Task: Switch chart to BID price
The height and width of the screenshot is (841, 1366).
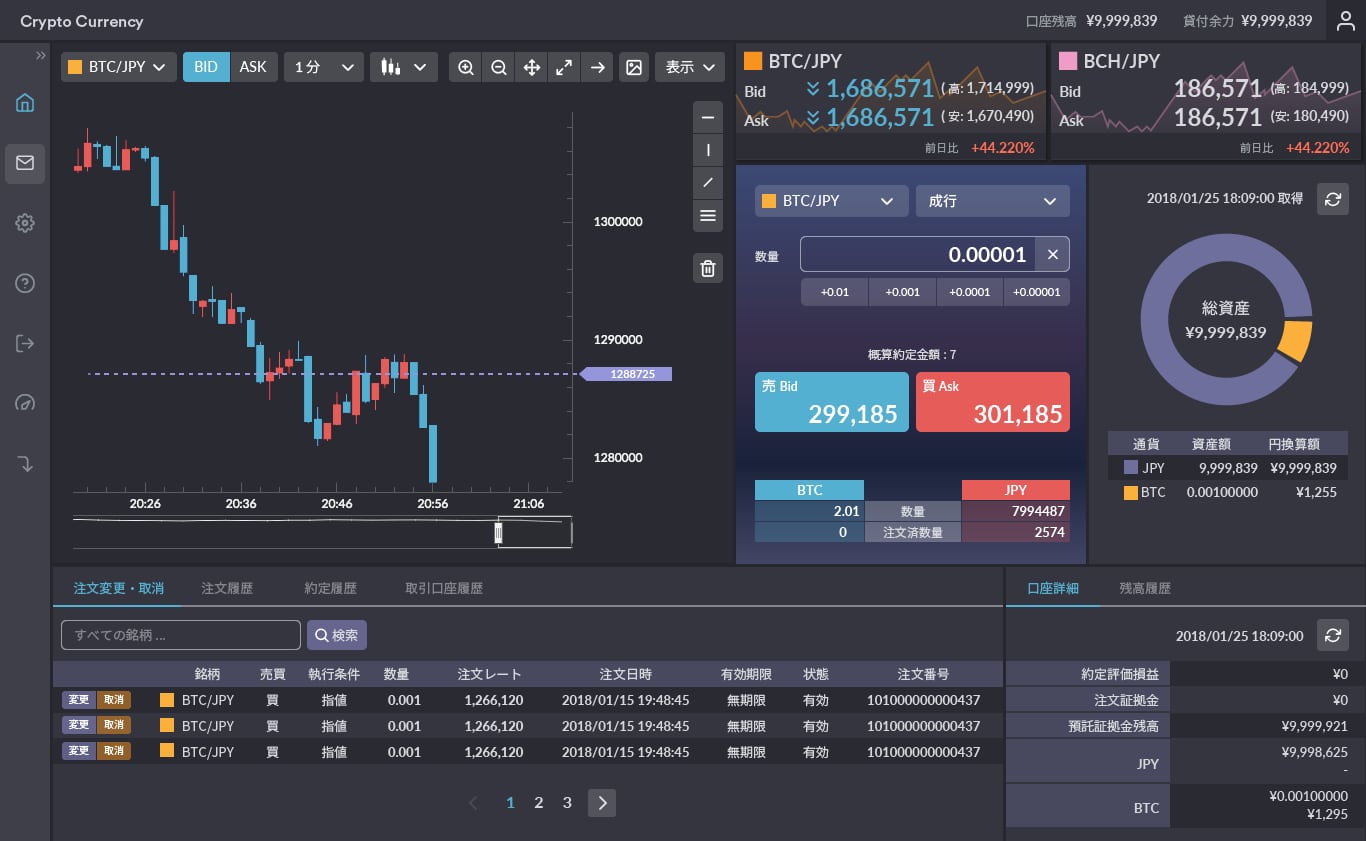Action: [206, 67]
